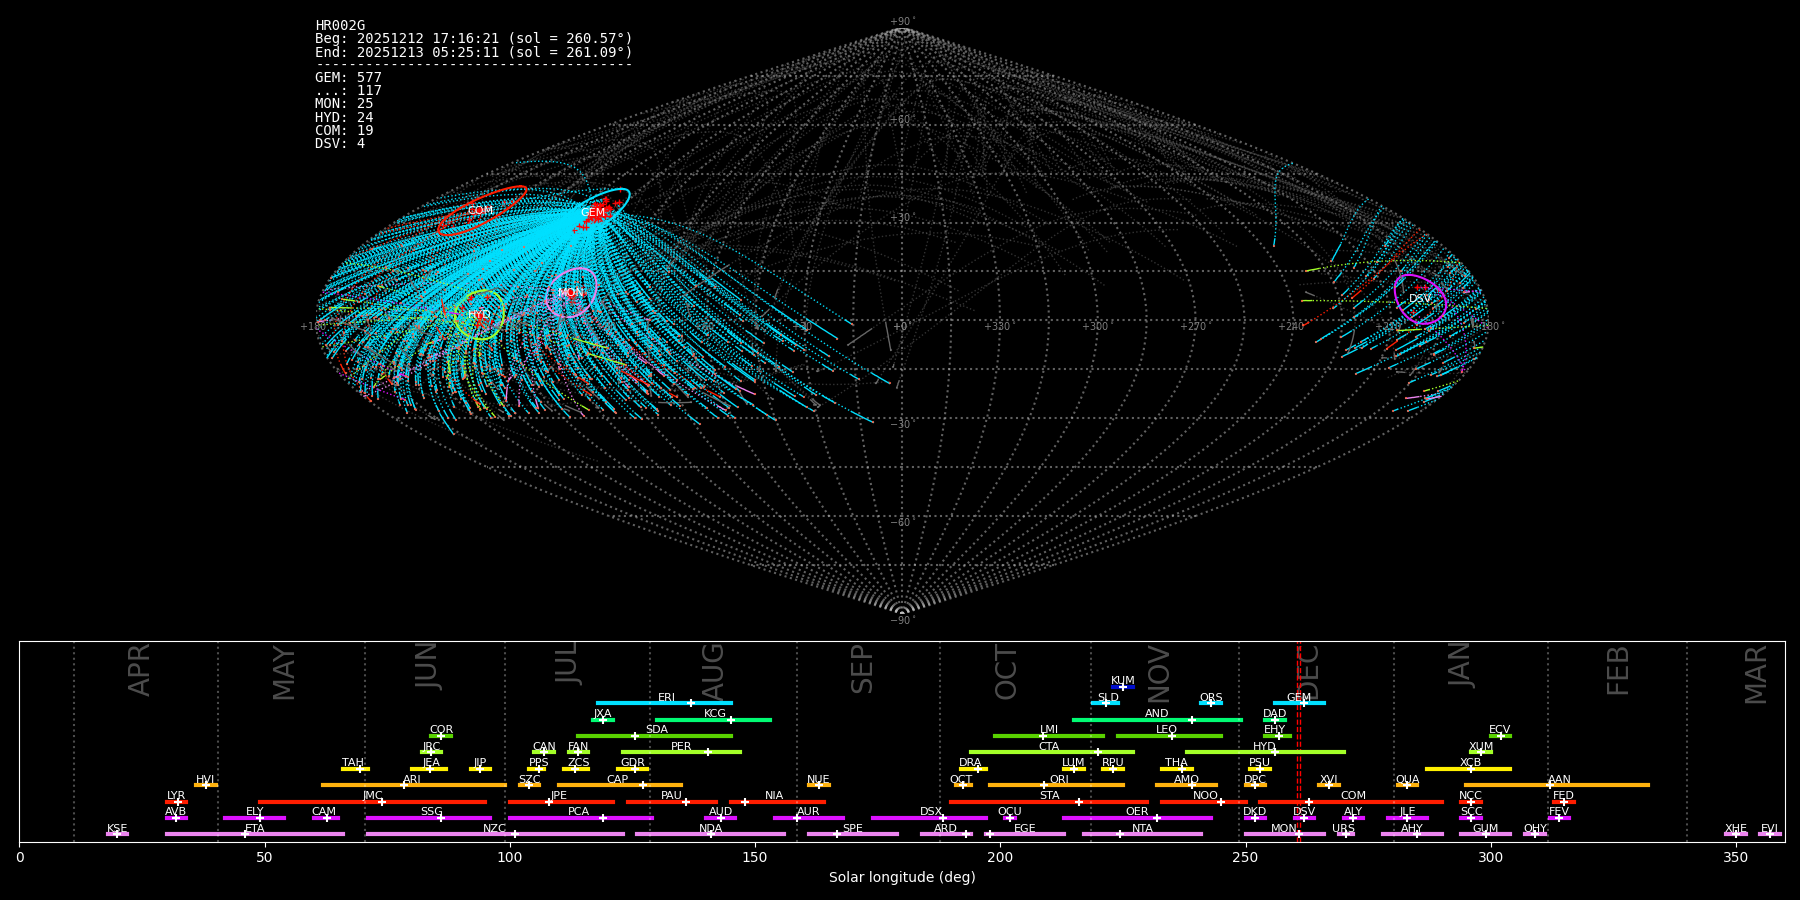Screen dimensions: 1800x900
Task: Click the ETA shower bar label
Action: (x=255, y=829)
